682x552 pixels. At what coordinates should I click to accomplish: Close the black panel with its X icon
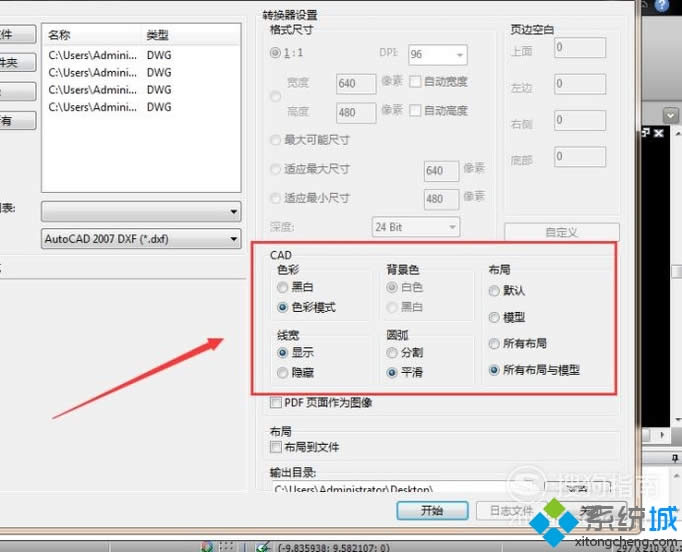point(659,133)
